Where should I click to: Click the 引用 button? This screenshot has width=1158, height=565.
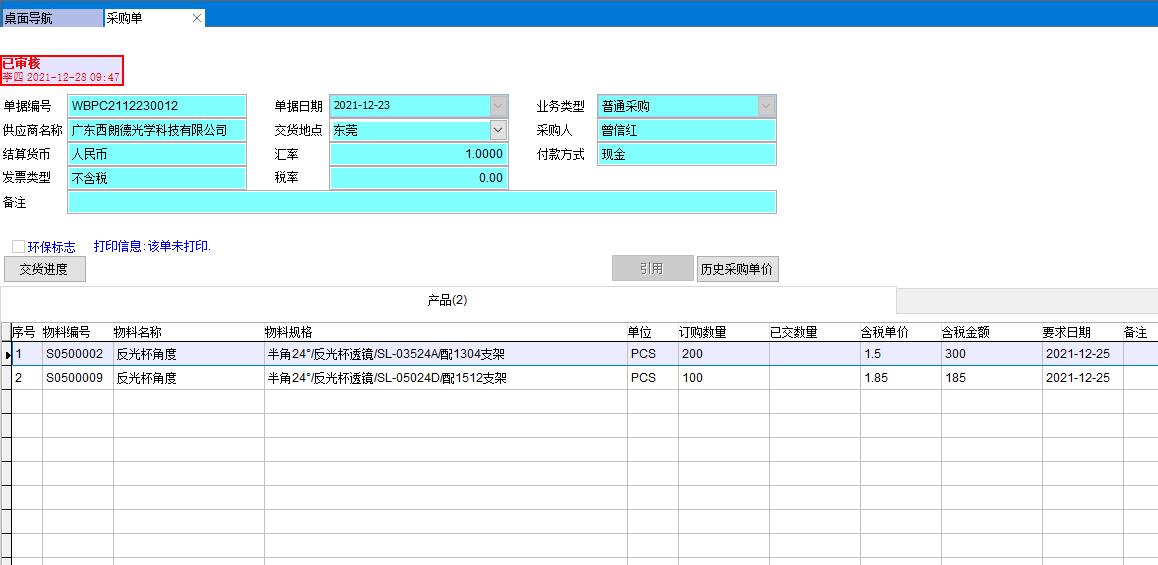(652, 269)
